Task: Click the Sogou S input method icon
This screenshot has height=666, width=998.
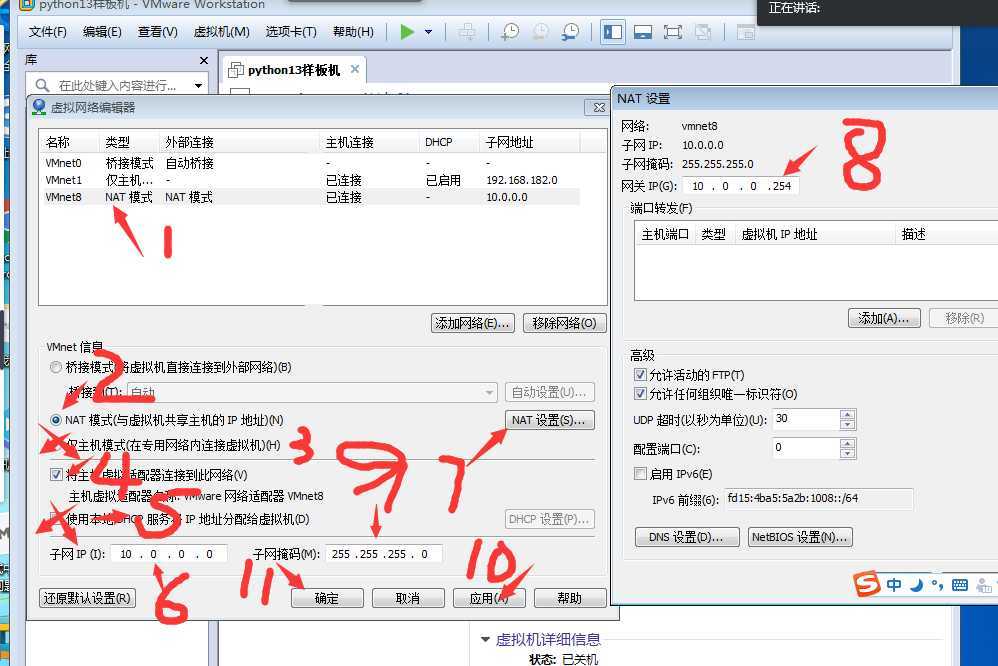Action: 867,583
